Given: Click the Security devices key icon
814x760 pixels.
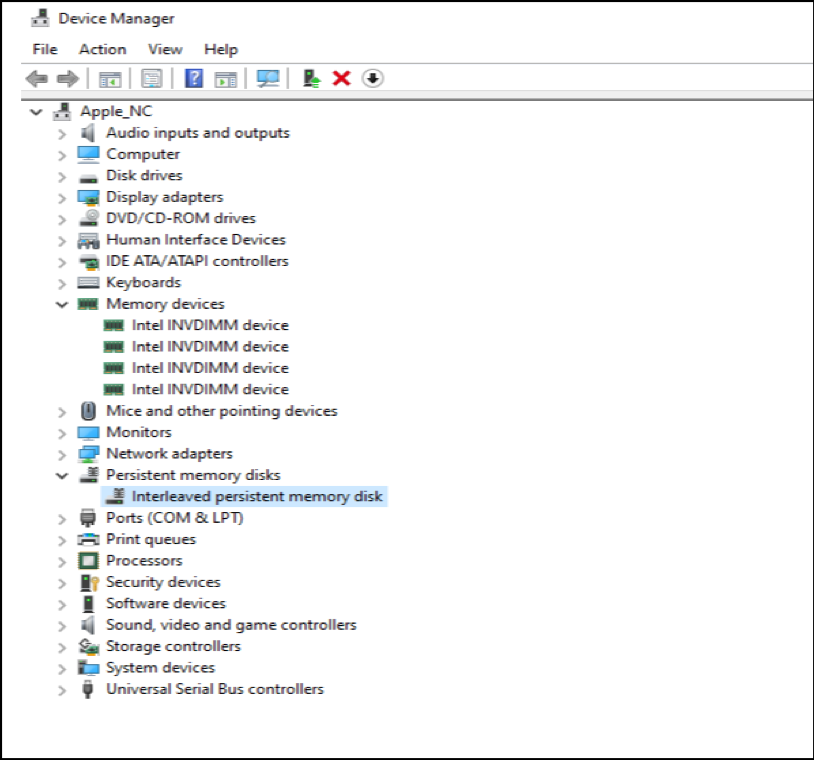Looking at the screenshot, I should (x=89, y=582).
